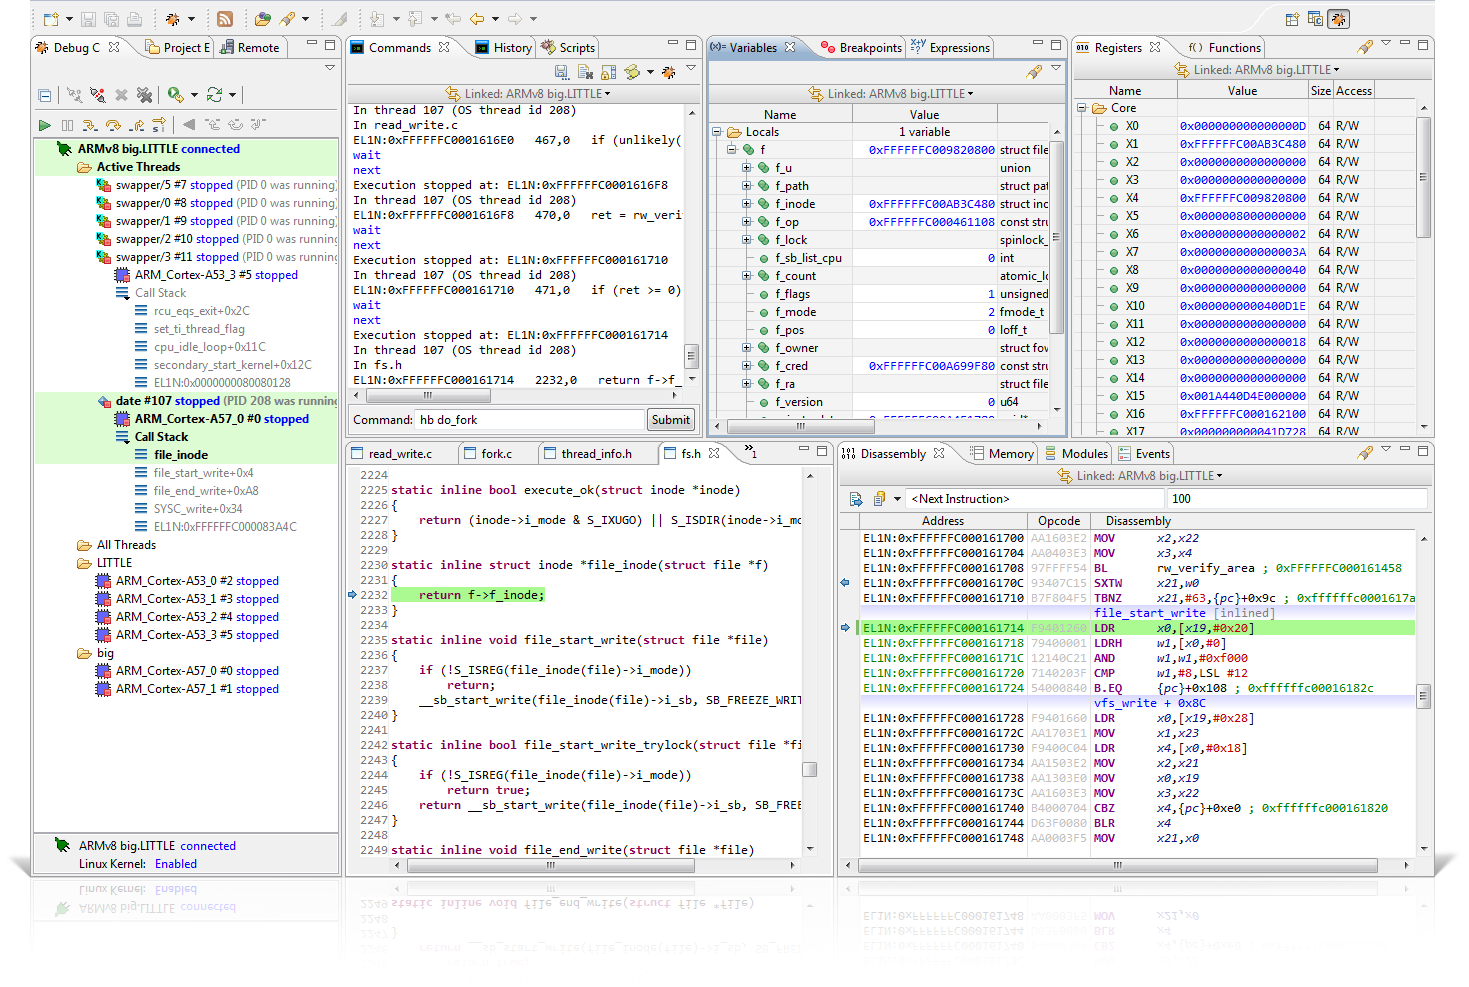Open the fork.c editor tab
This screenshot has height=987, width=1469.
pyautogui.click(x=497, y=452)
